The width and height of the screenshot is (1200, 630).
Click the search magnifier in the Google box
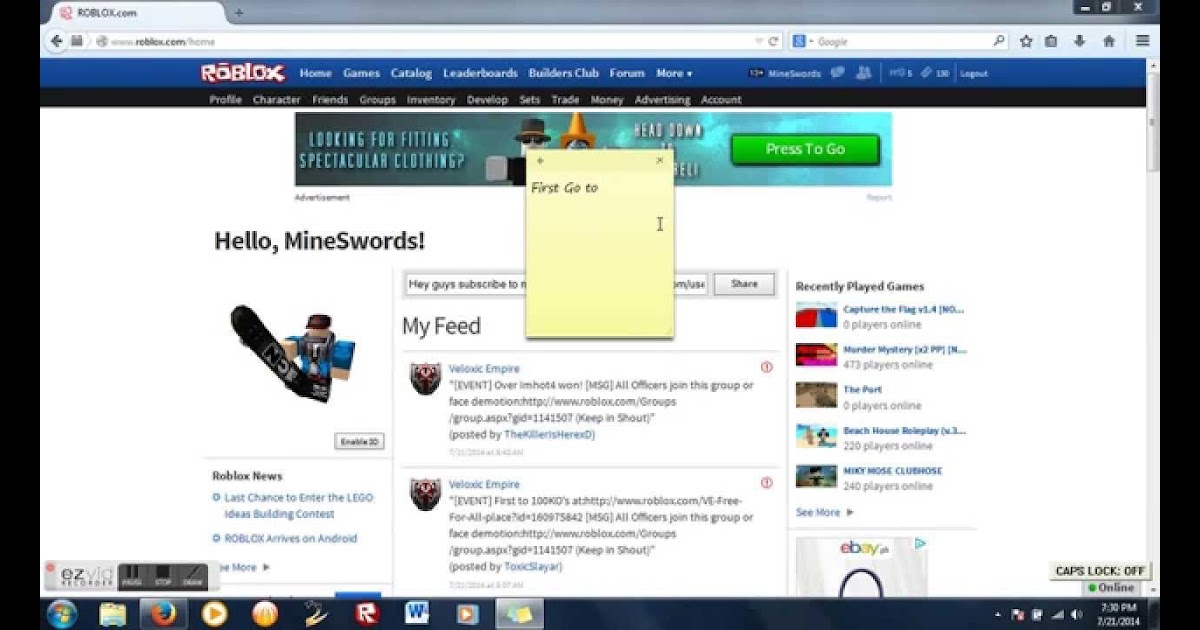pyautogui.click(x=998, y=42)
